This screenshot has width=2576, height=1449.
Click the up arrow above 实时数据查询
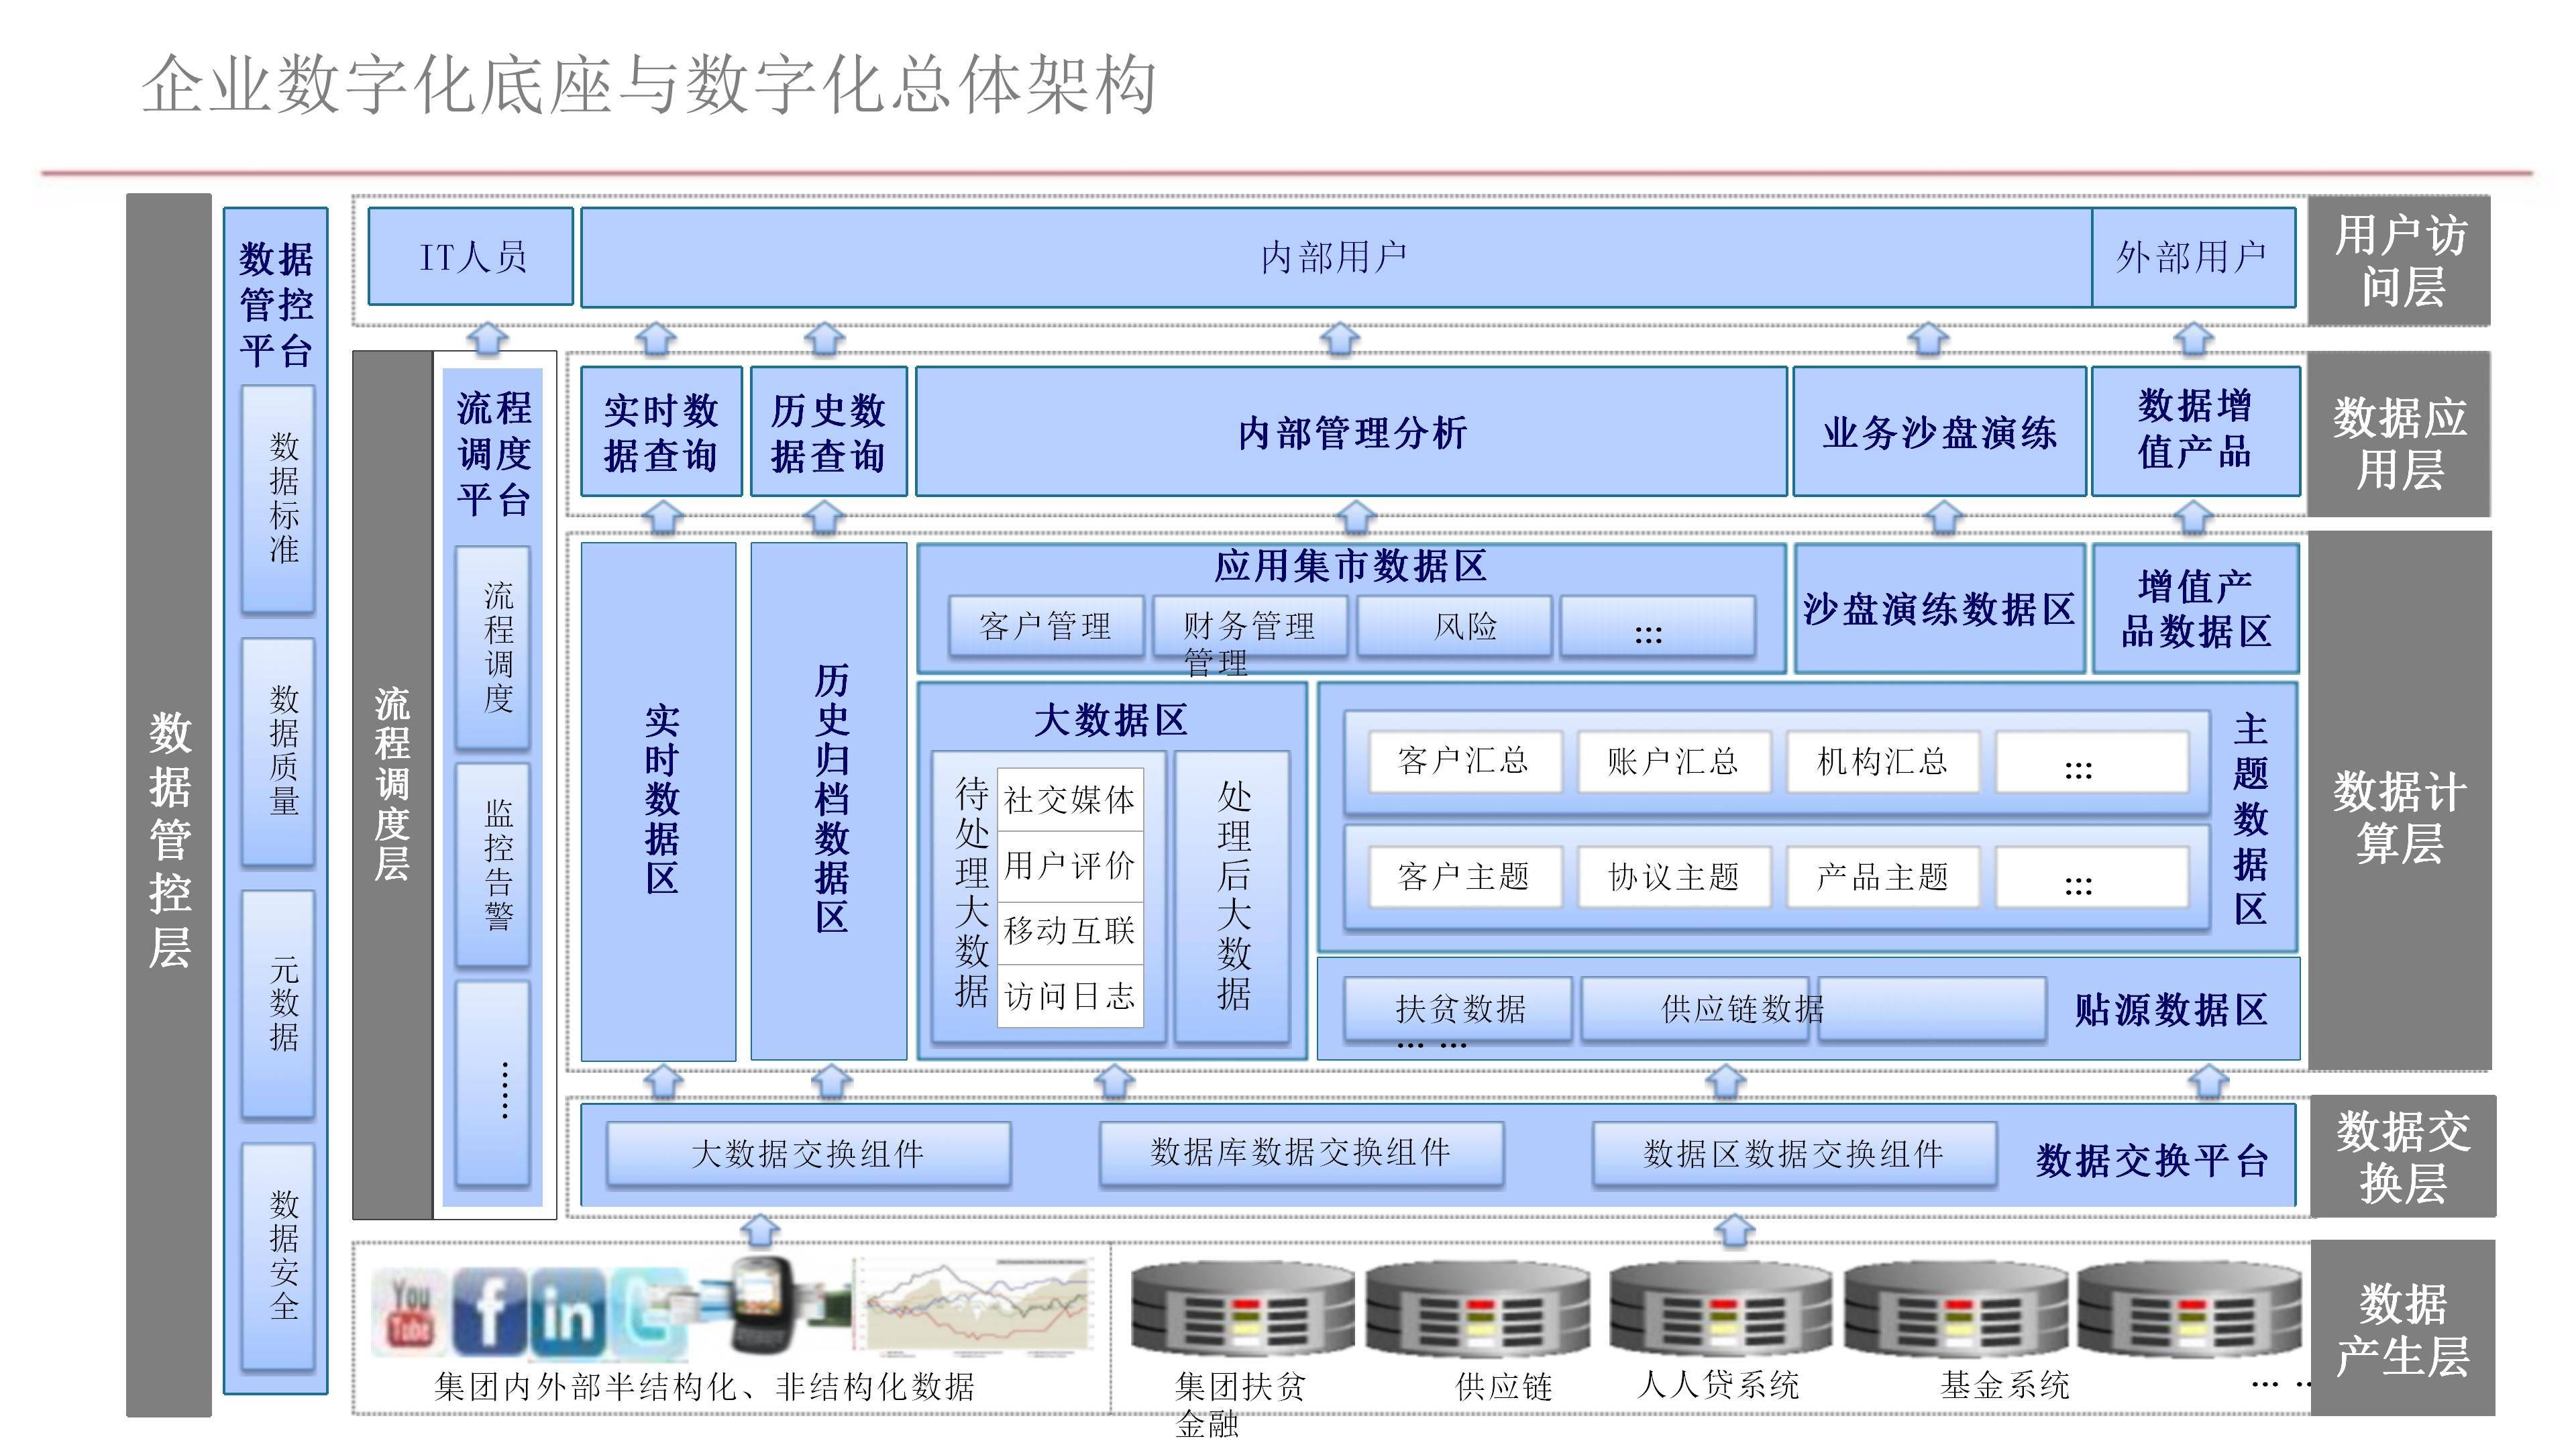click(656, 338)
